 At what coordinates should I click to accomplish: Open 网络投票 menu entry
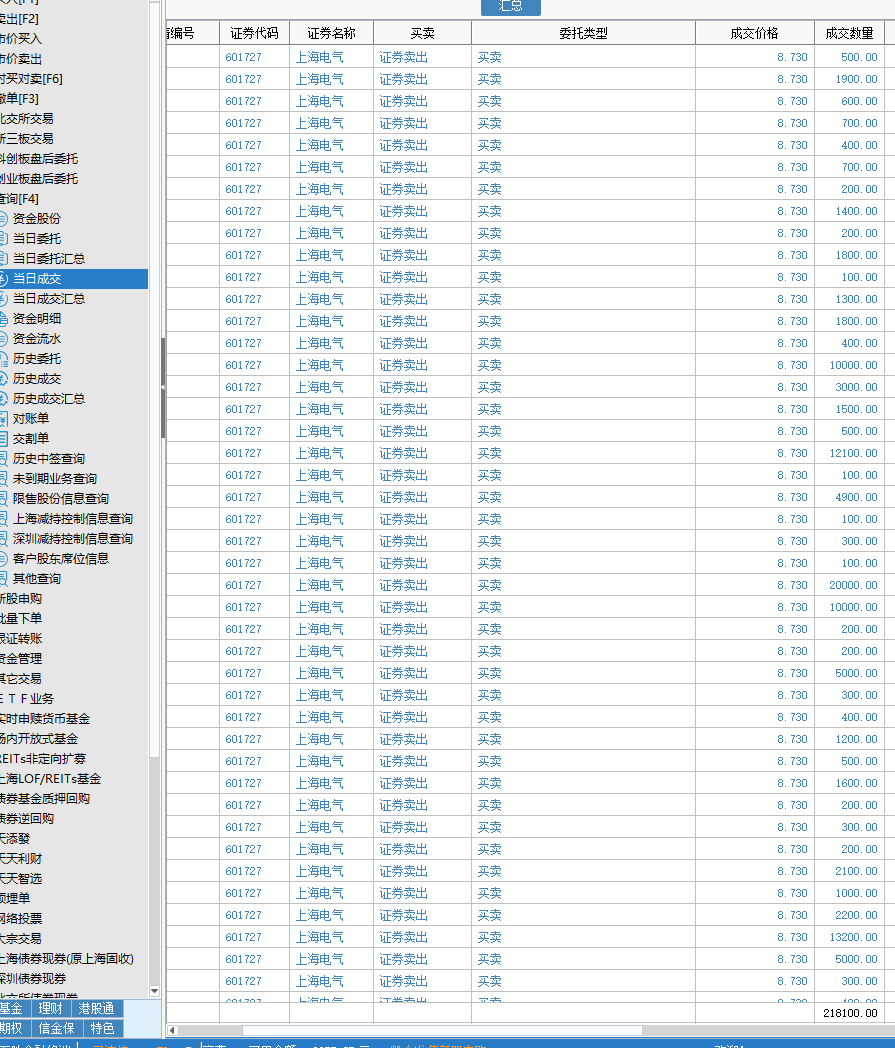pos(20,919)
